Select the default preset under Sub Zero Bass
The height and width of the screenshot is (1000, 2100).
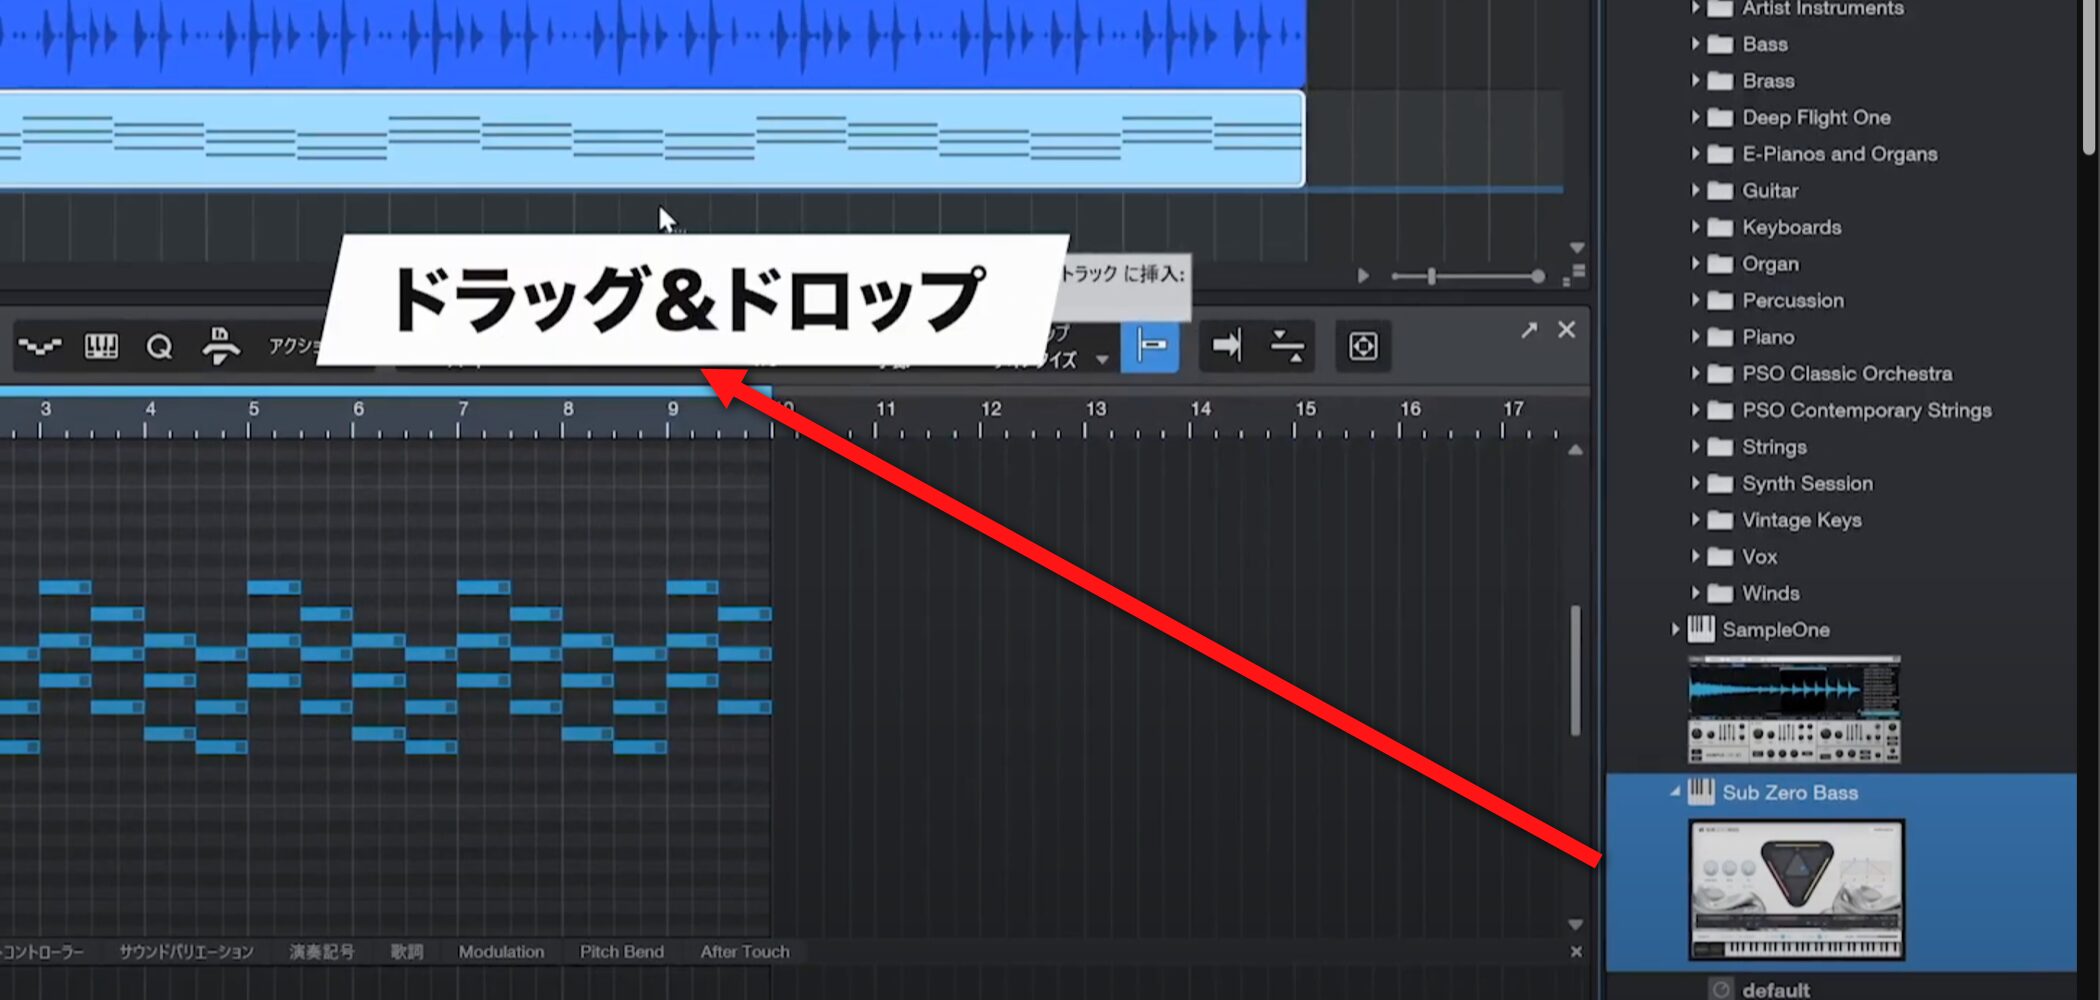[x=1775, y=989]
